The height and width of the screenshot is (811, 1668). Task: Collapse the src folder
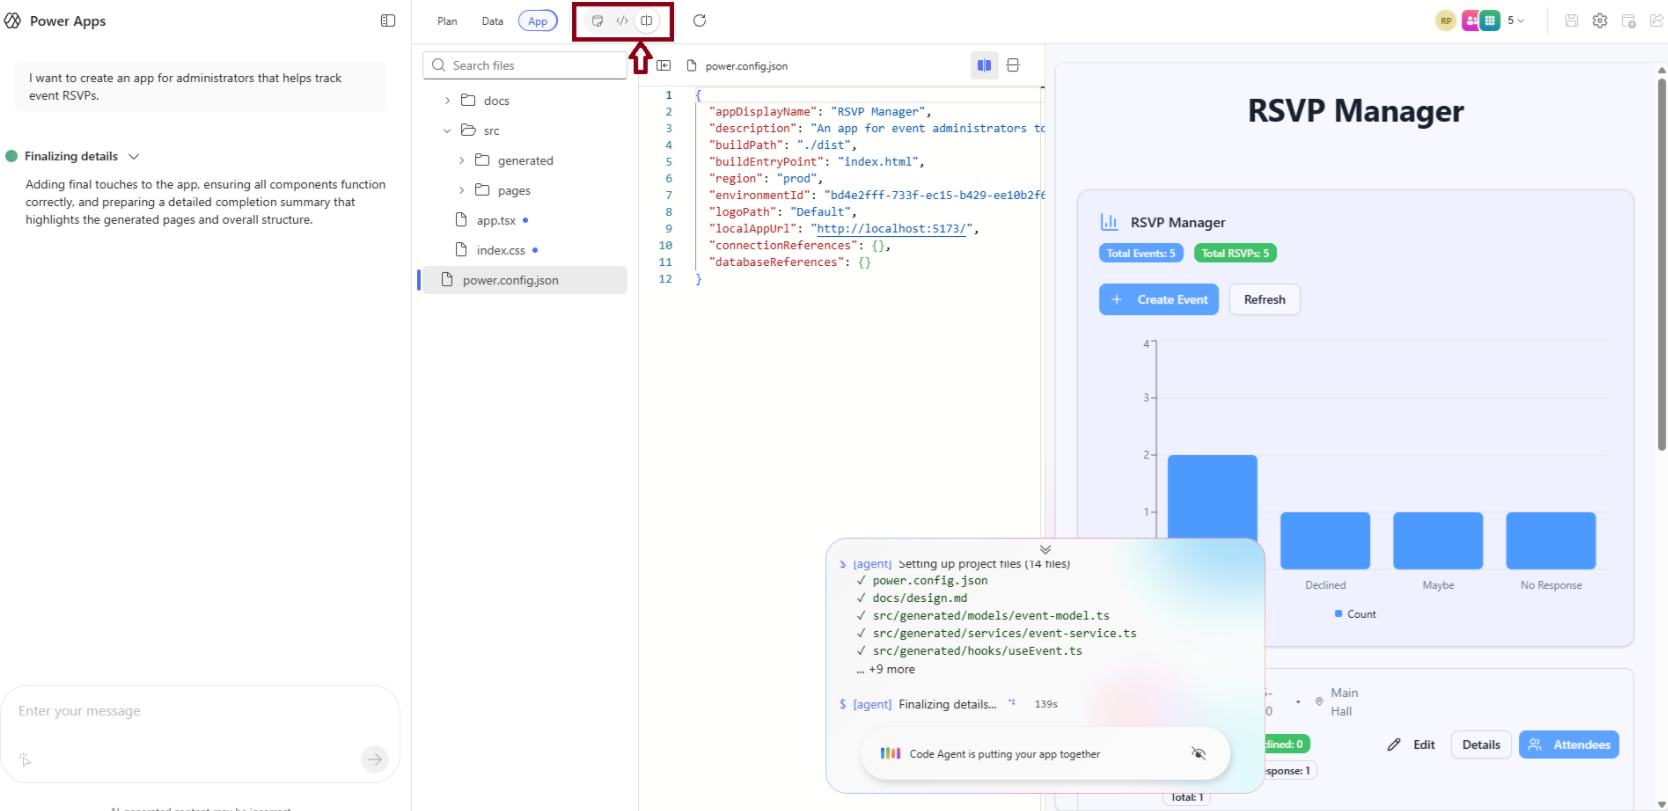pos(447,131)
